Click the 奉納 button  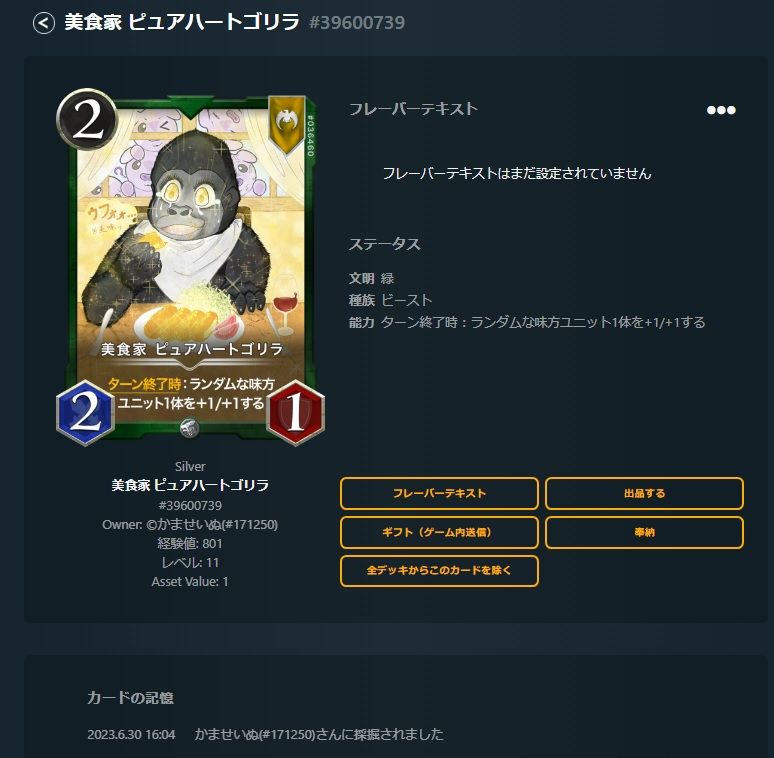tap(644, 532)
